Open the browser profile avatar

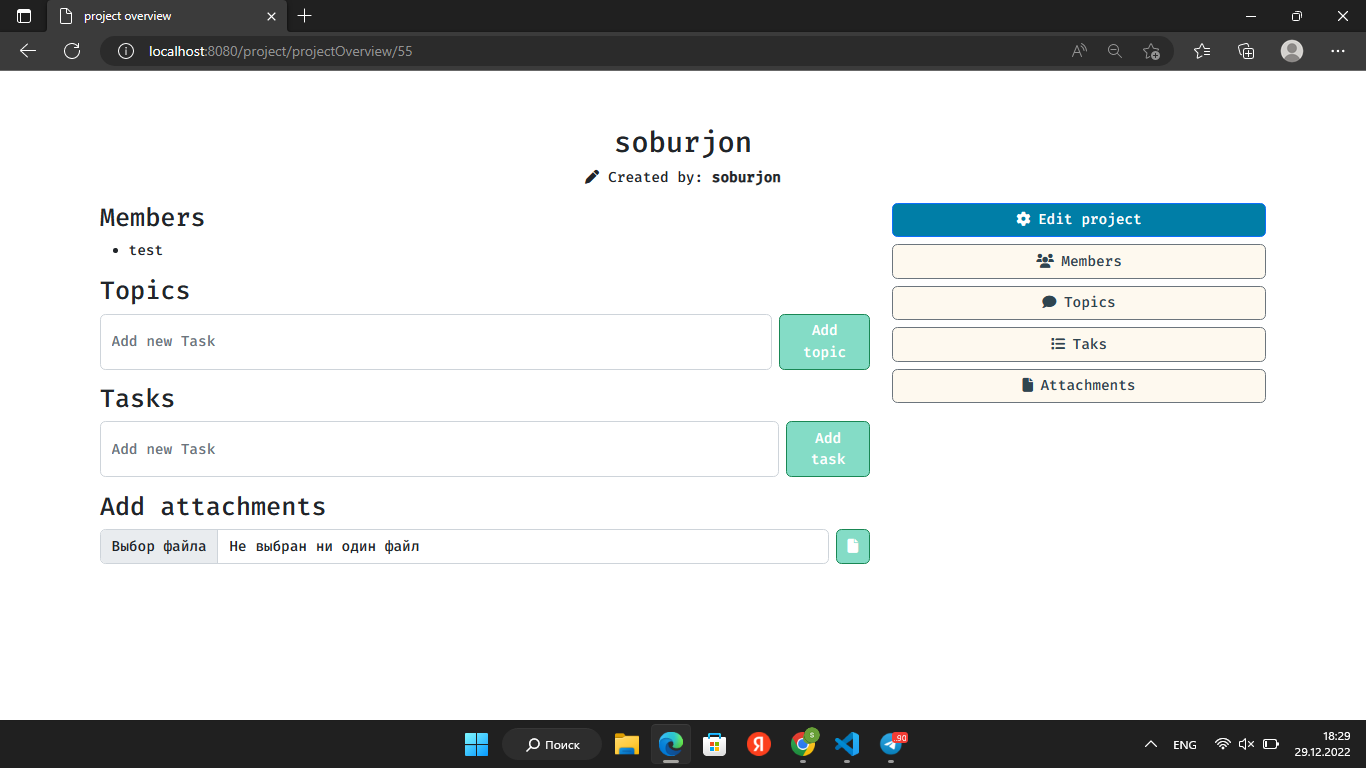pyautogui.click(x=1292, y=51)
